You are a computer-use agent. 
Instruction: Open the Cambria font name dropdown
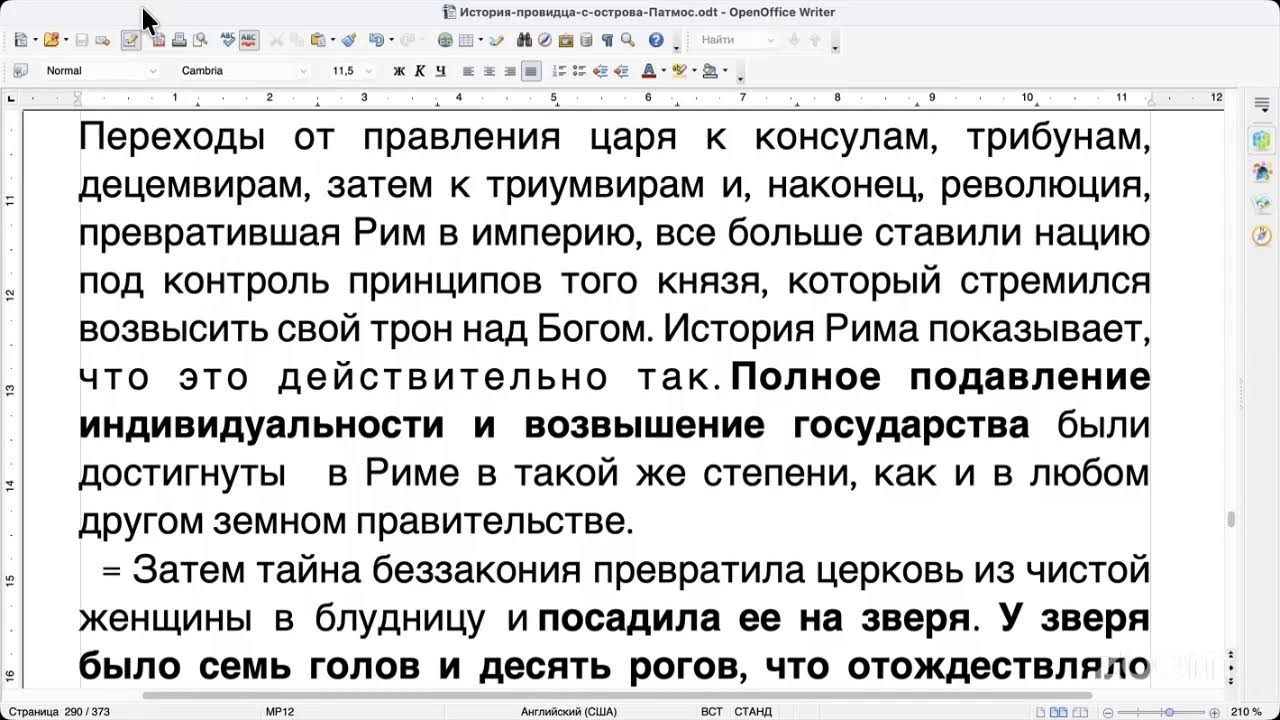click(x=304, y=71)
